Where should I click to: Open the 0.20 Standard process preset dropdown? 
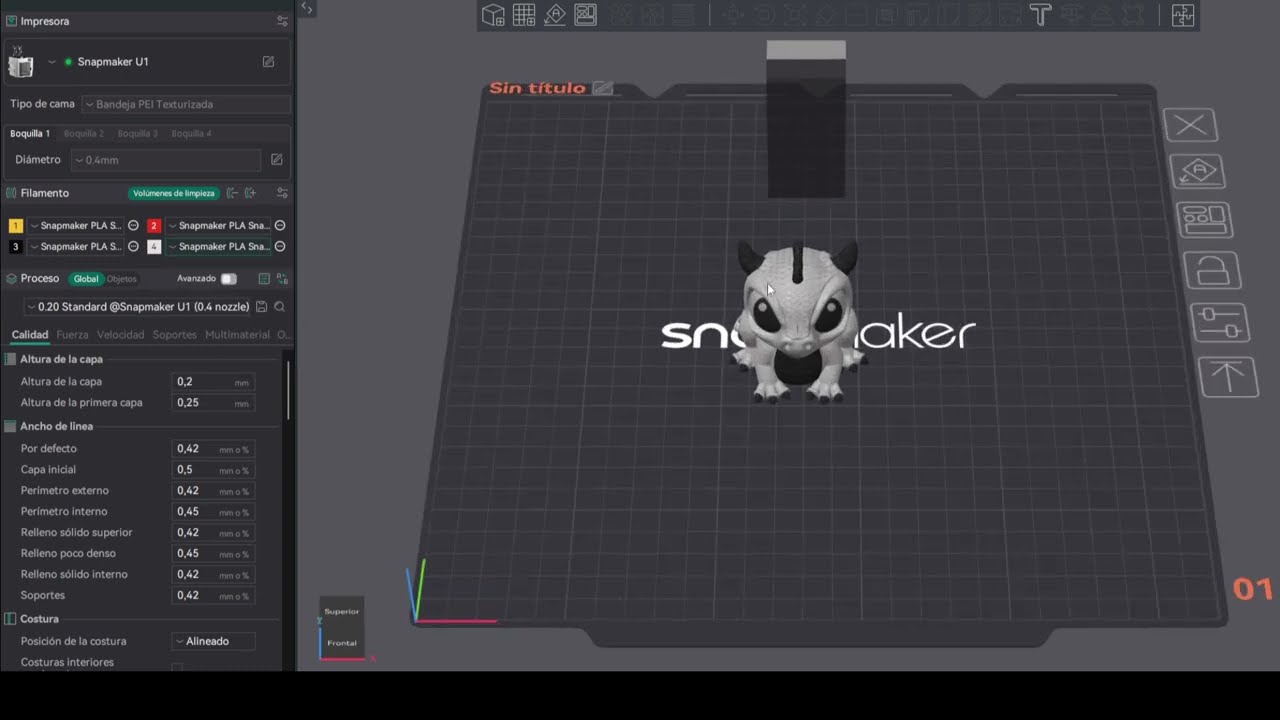(138, 307)
